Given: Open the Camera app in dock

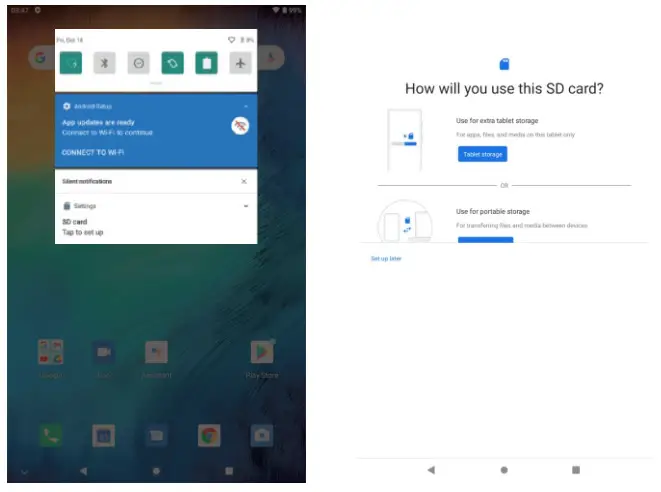Looking at the screenshot, I should [x=262, y=436].
